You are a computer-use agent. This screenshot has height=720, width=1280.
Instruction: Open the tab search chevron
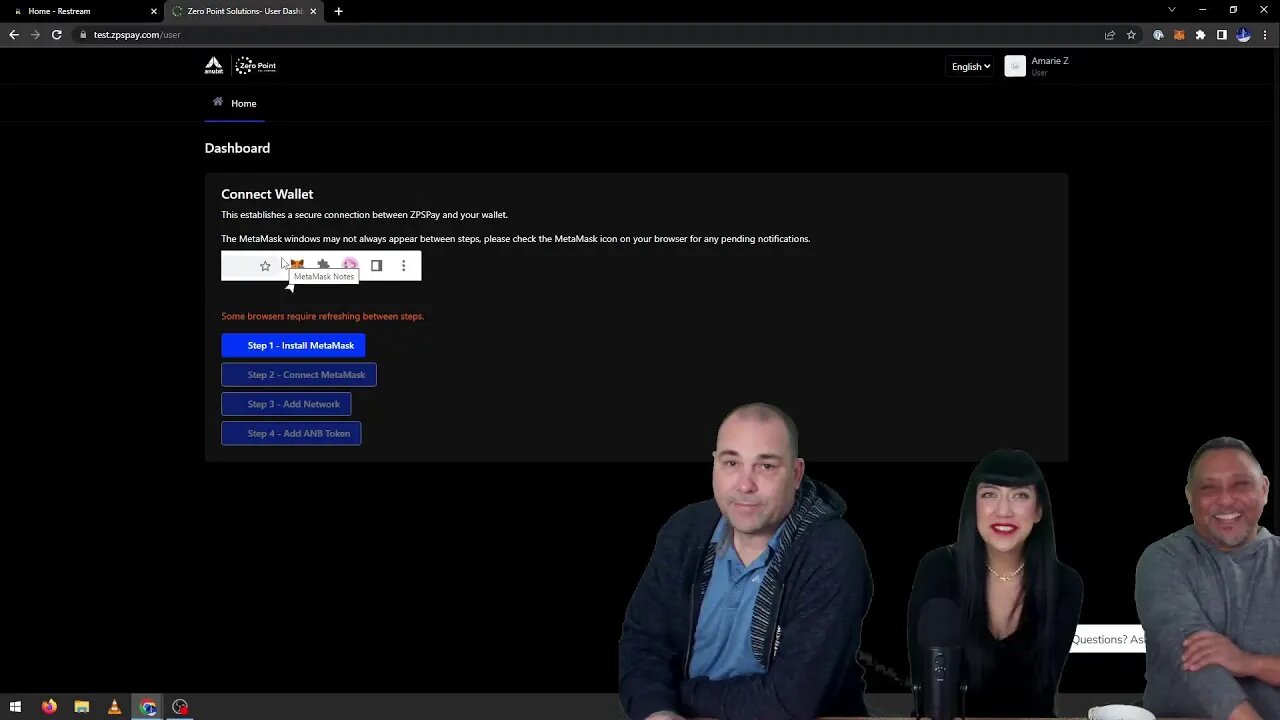tap(1172, 10)
